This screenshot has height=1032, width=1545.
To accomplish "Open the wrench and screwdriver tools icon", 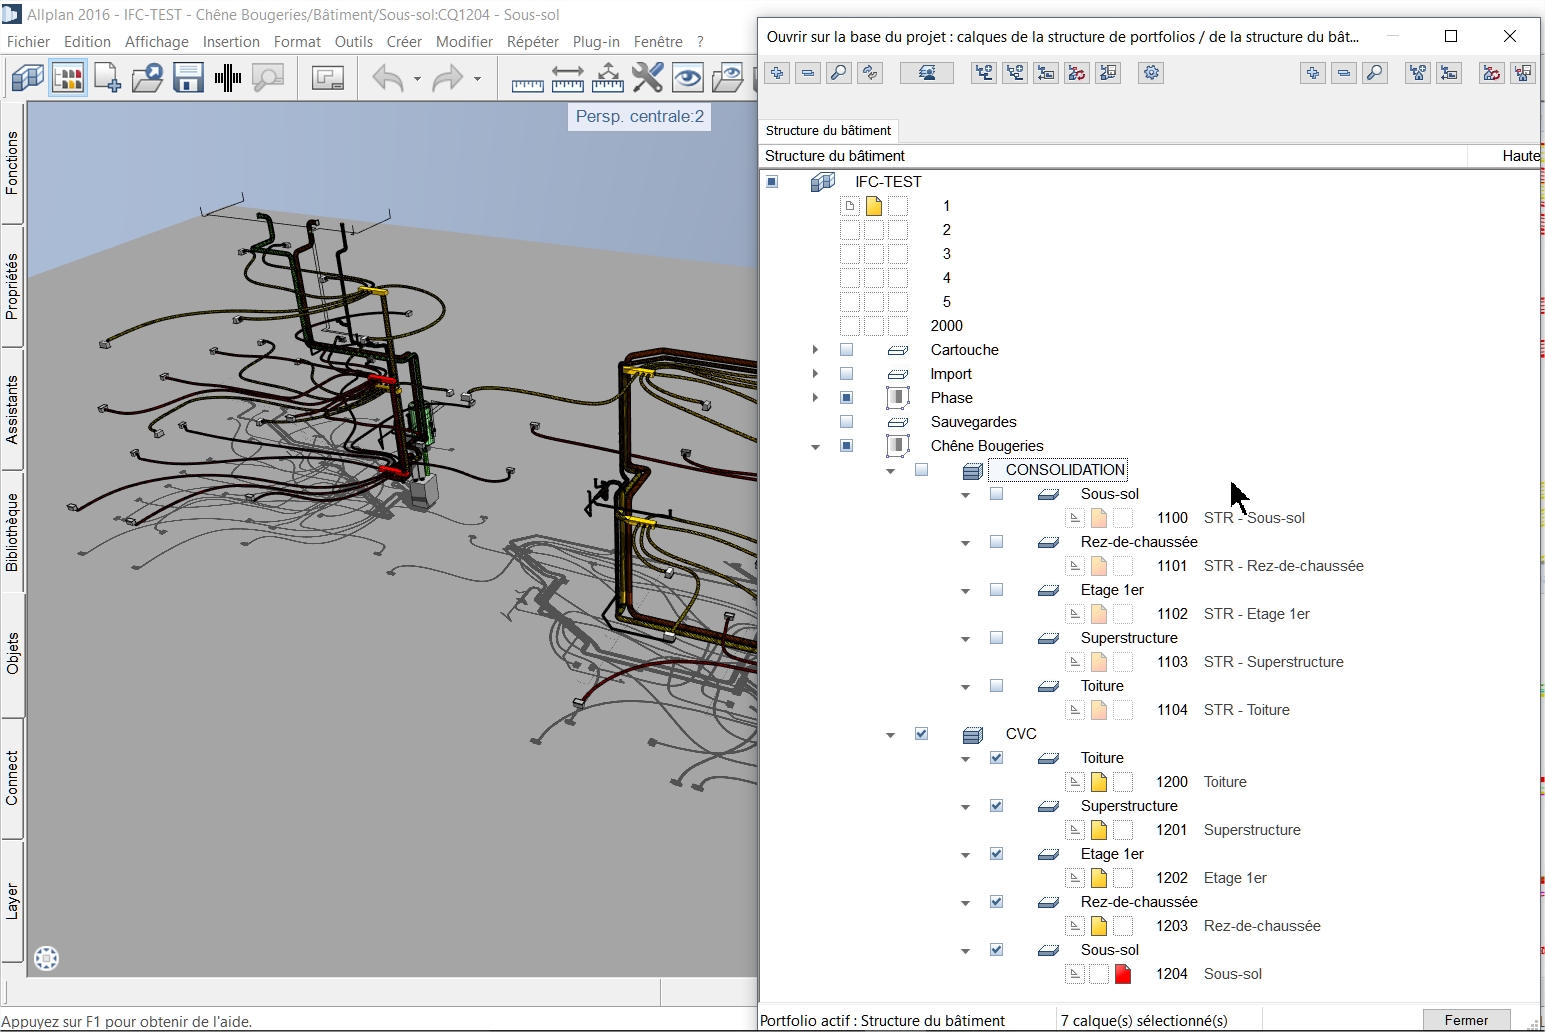I will [x=648, y=78].
